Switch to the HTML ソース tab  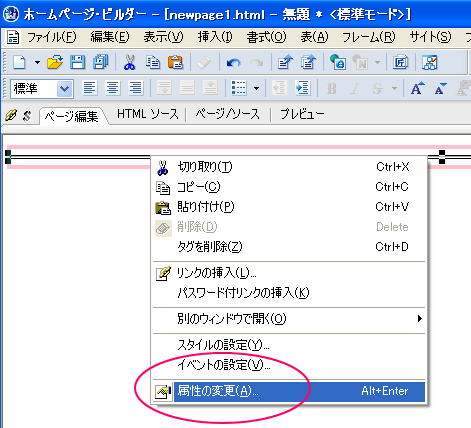[x=148, y=114]
